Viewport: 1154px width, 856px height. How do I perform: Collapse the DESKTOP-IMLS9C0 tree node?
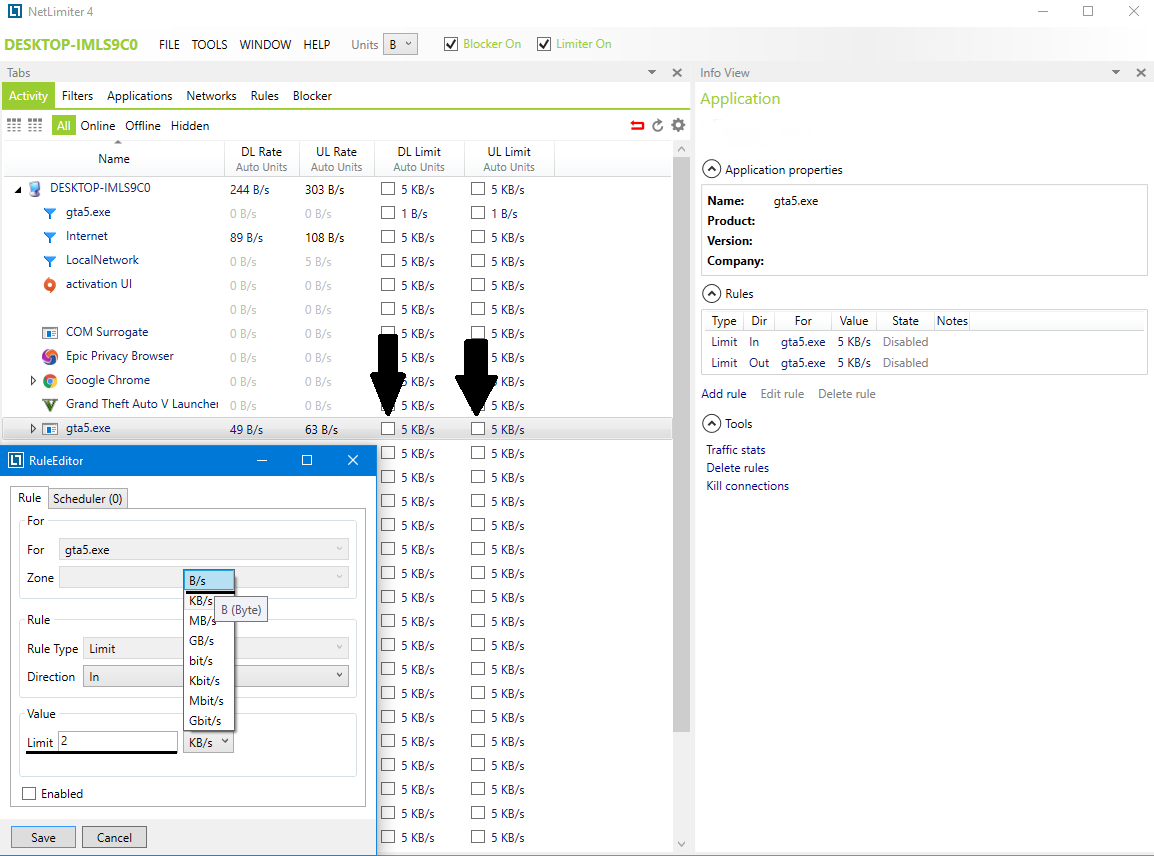click(18, 190)
